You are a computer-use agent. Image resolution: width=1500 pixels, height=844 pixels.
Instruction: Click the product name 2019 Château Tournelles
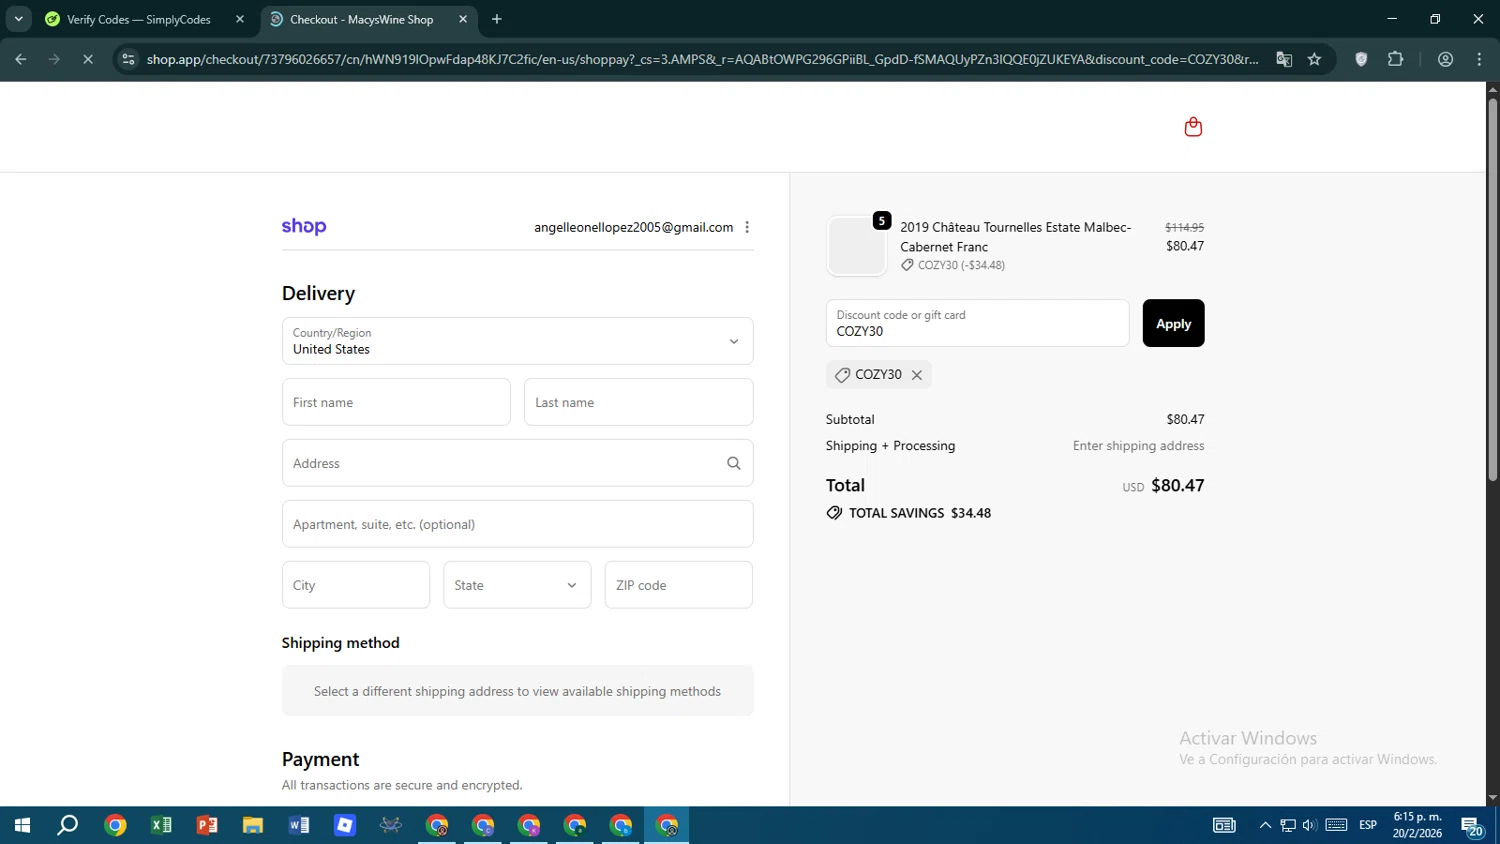tap(1015, 237)
